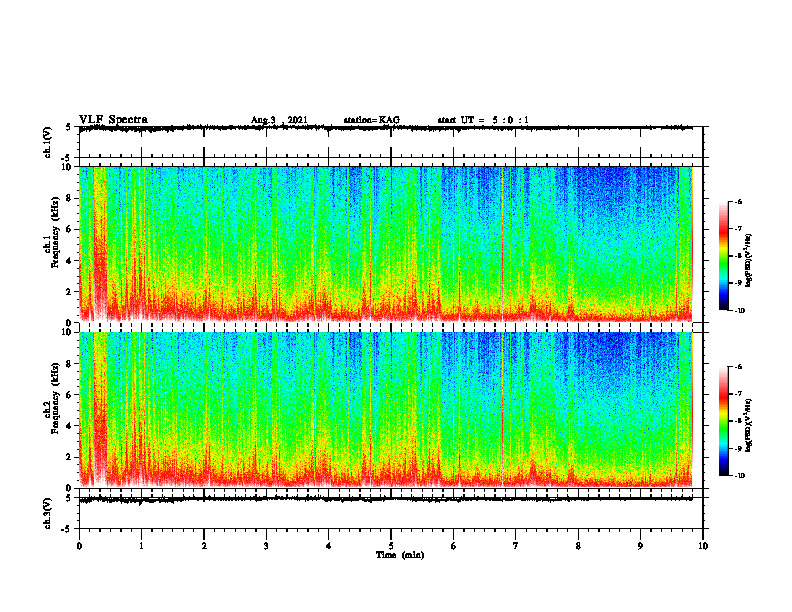Click the ch.1 voltage waveform strip

tap(391, 142)
